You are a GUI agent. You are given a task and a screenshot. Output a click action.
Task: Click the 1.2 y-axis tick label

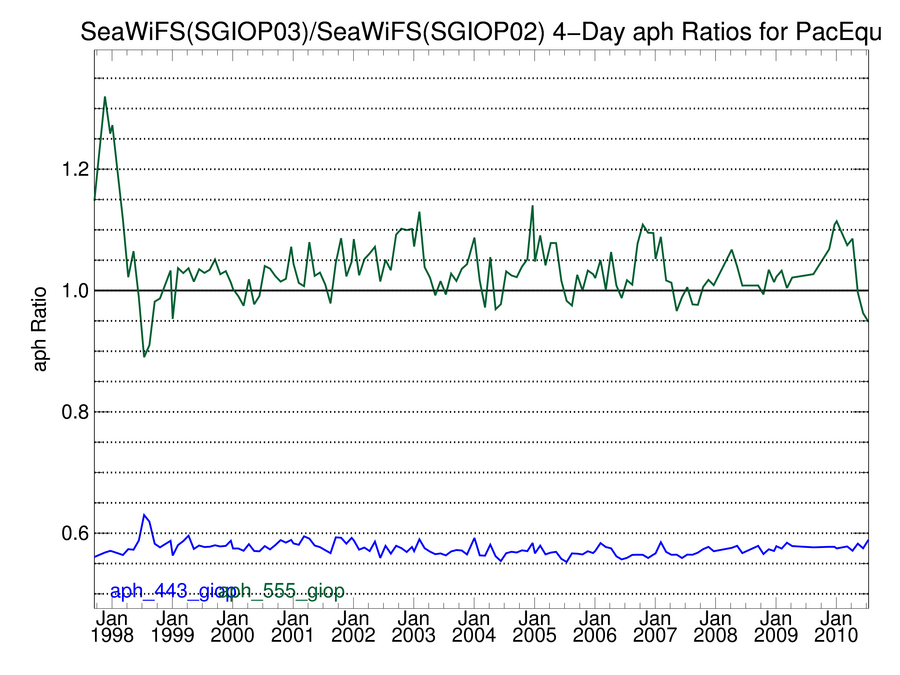click(75, 169)
